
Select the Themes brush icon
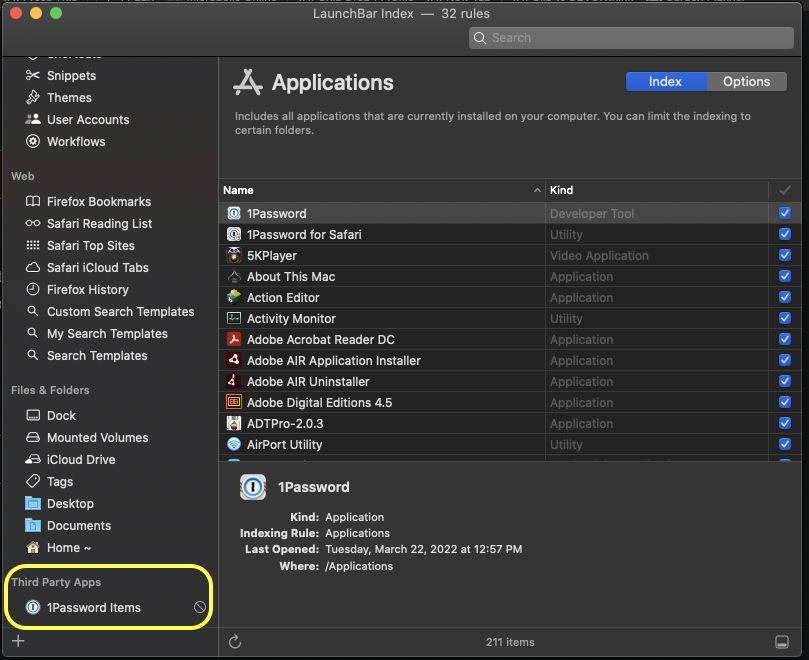[x=32, y=98]
